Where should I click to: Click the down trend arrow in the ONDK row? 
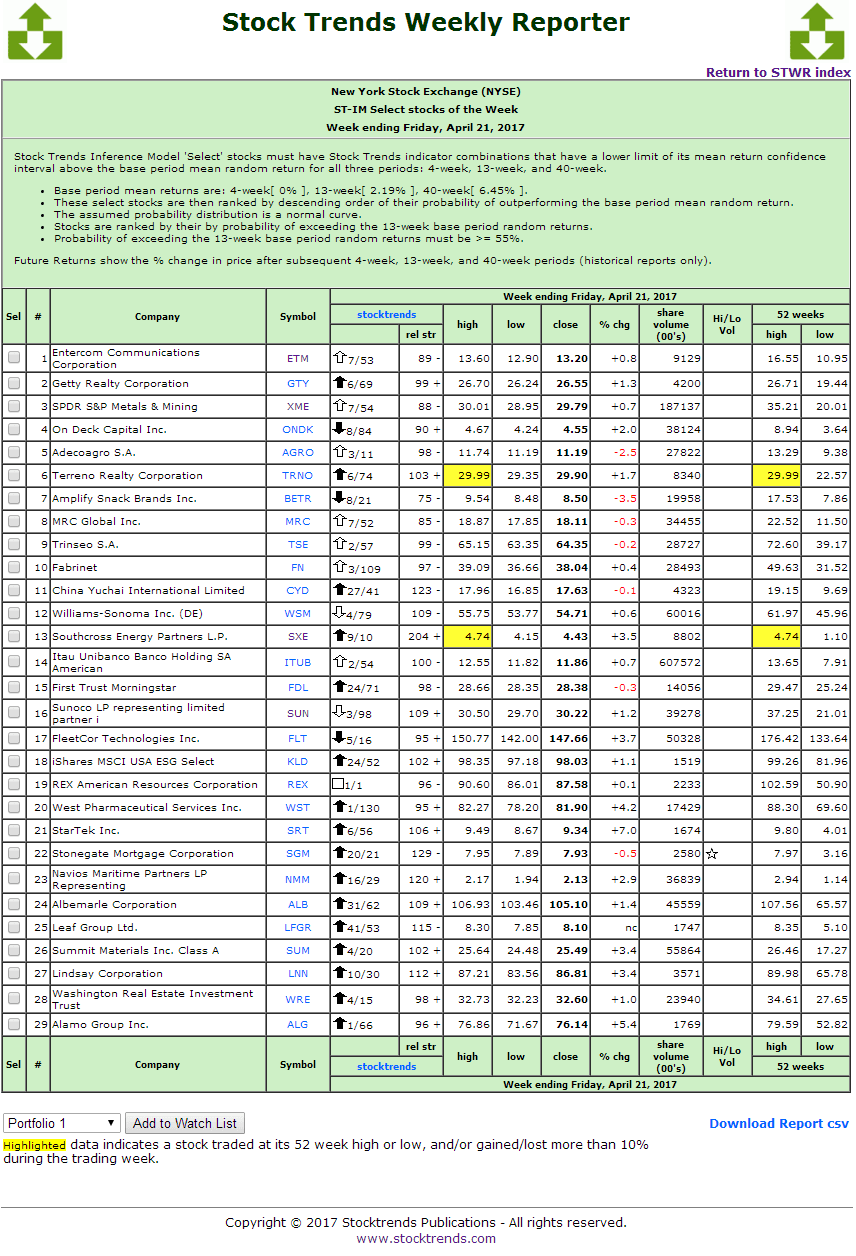point(339,429)
